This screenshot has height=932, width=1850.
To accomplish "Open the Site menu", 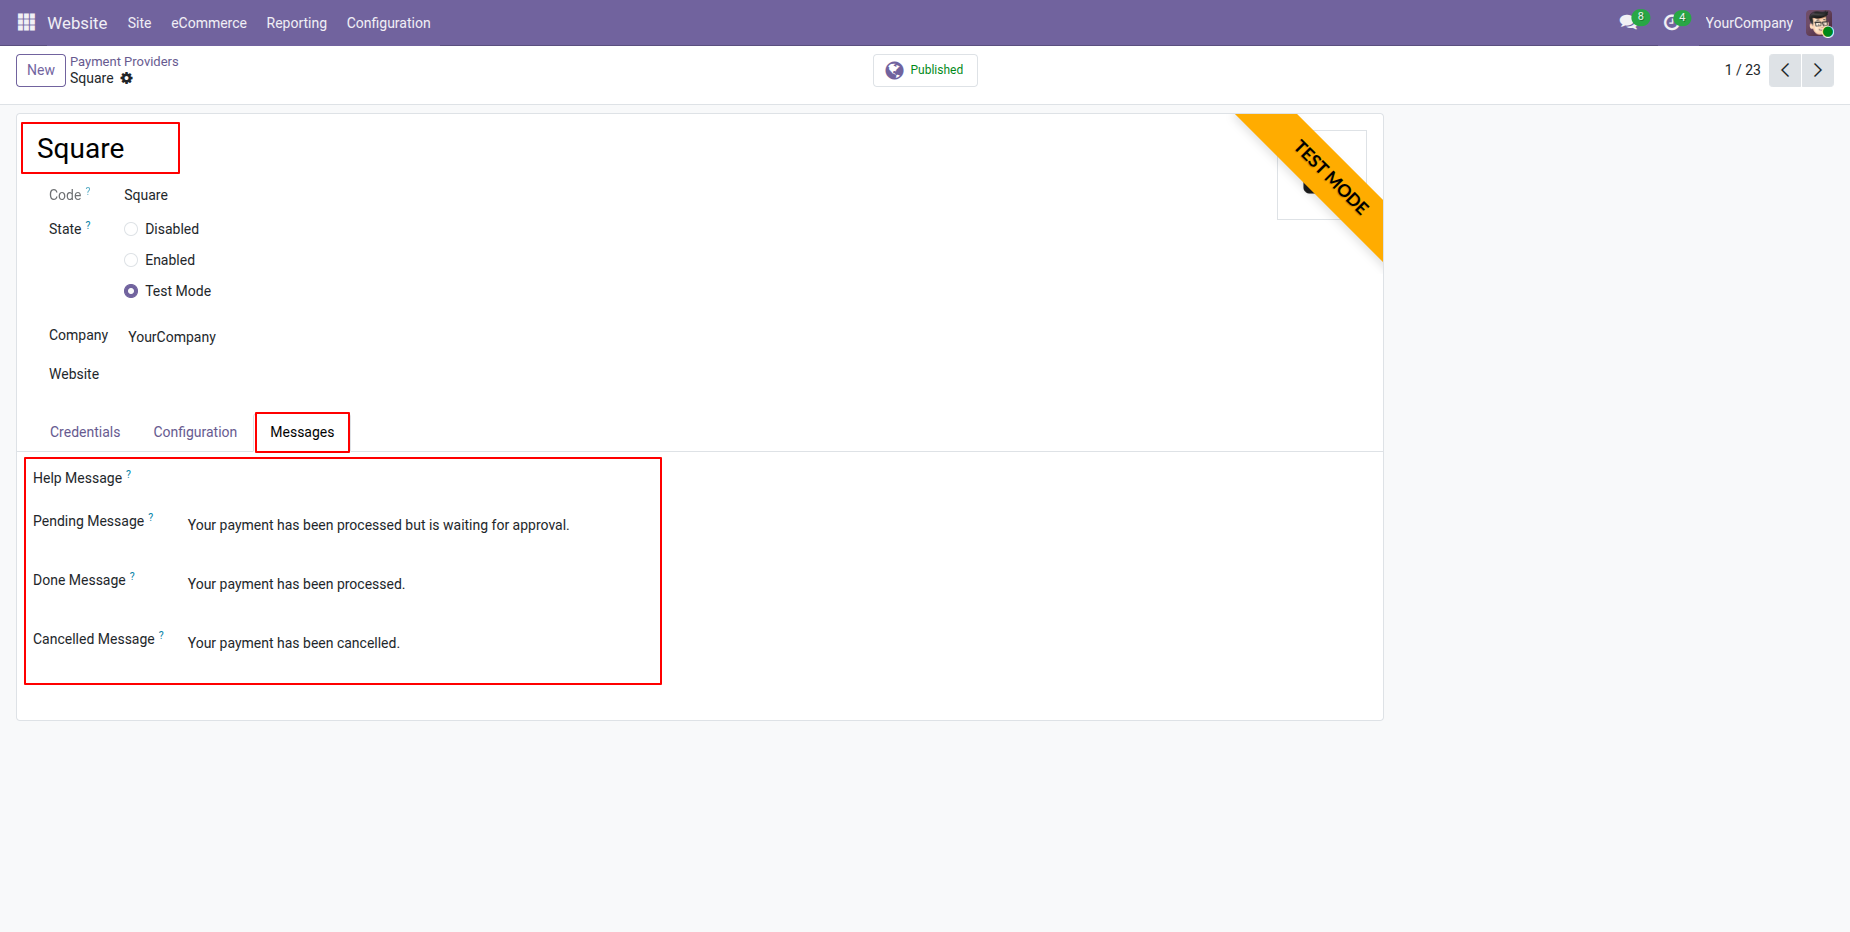I will coord(139,23).
